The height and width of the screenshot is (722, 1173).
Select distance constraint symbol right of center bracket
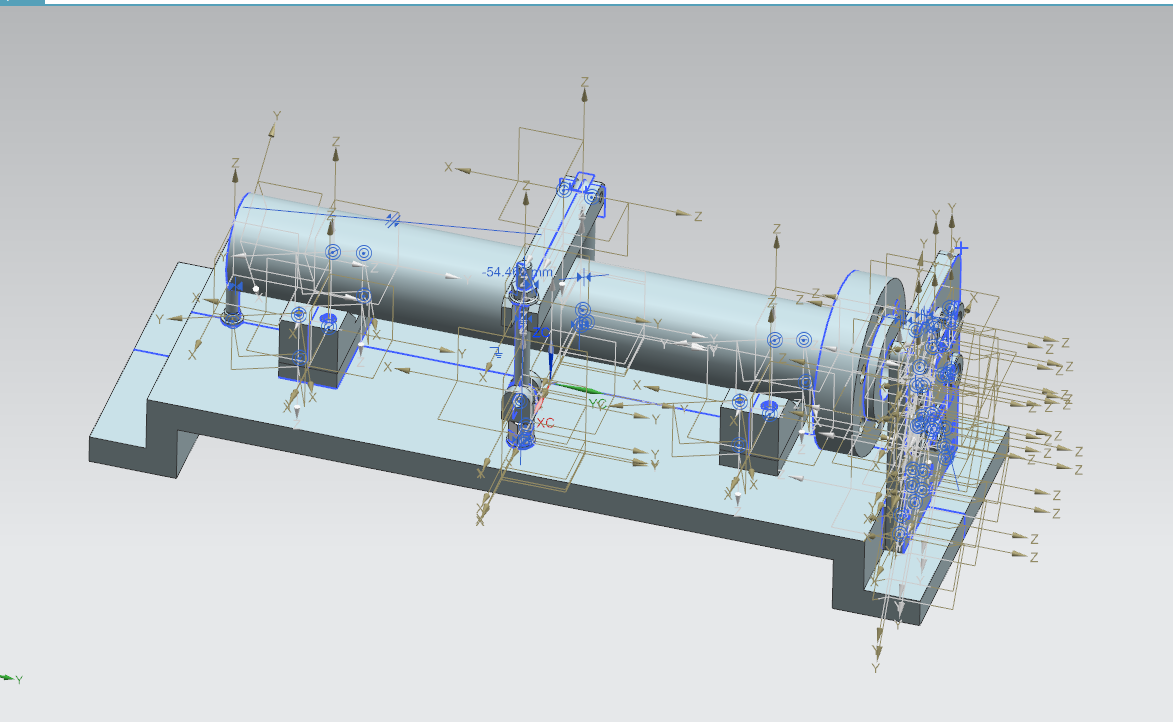pyautogui.click(x=584, y=277)
